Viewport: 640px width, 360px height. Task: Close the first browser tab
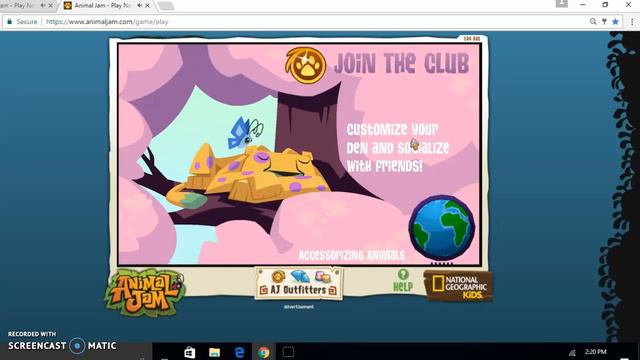[51, 6]
